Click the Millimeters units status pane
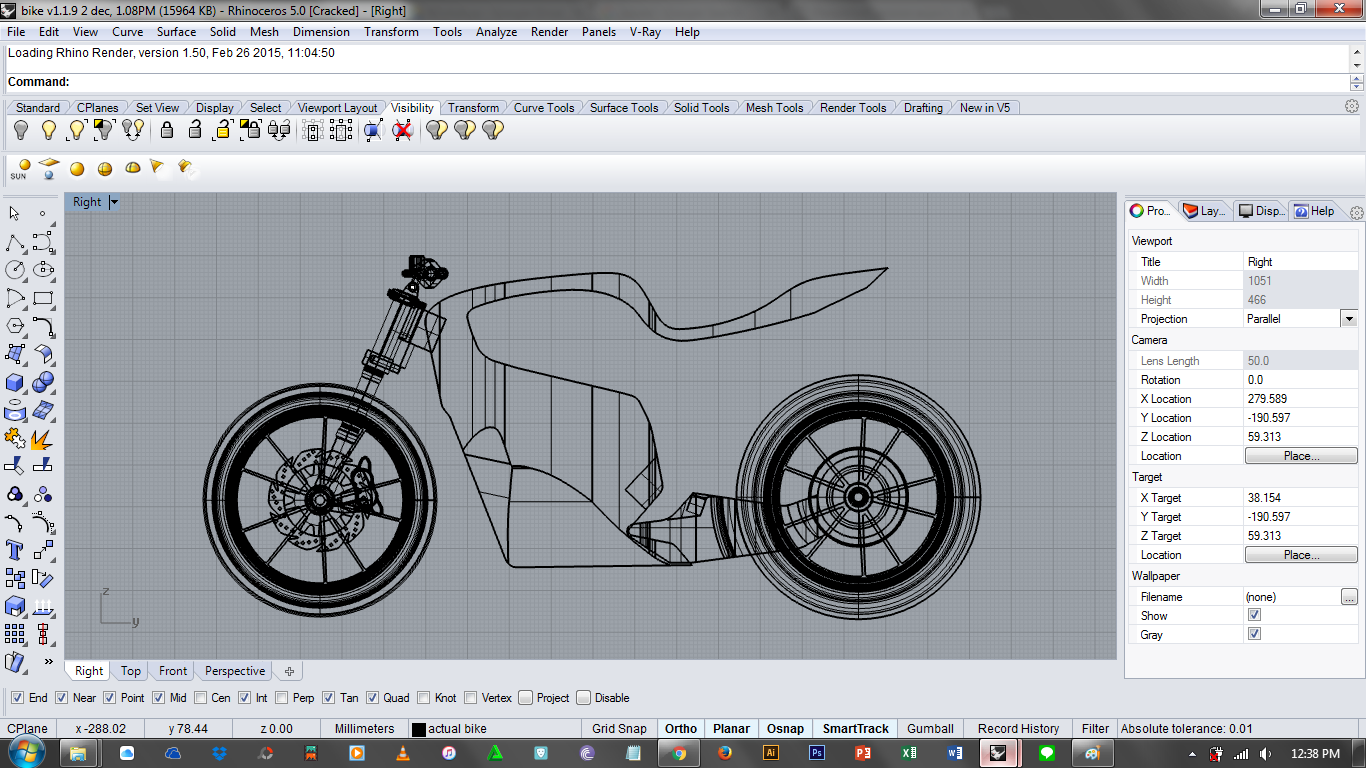 [x=364, y=729]
